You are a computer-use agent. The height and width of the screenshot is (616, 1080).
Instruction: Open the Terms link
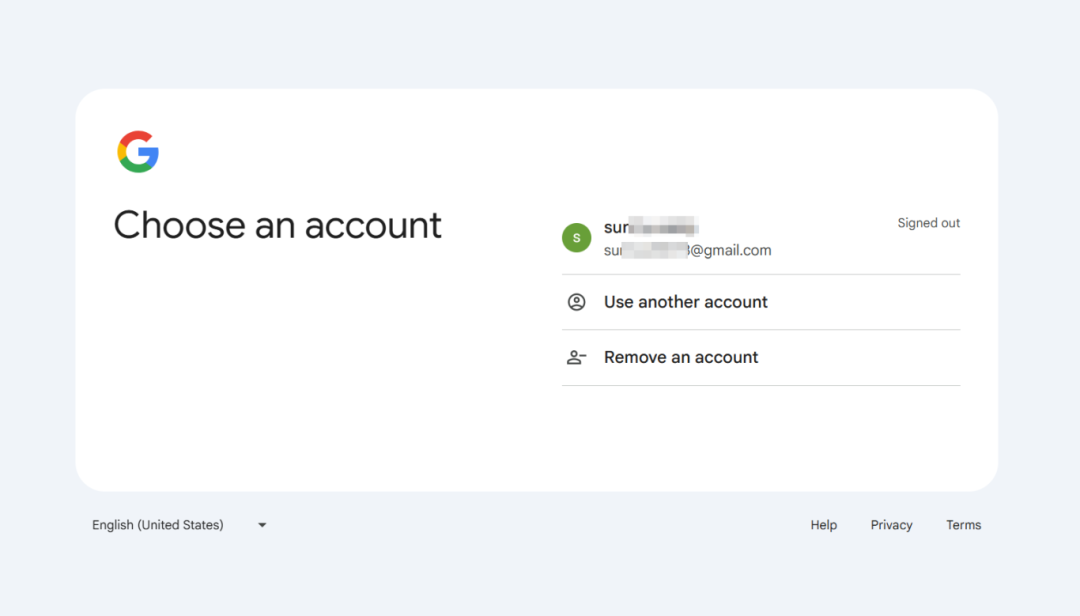tap(963, 525)
